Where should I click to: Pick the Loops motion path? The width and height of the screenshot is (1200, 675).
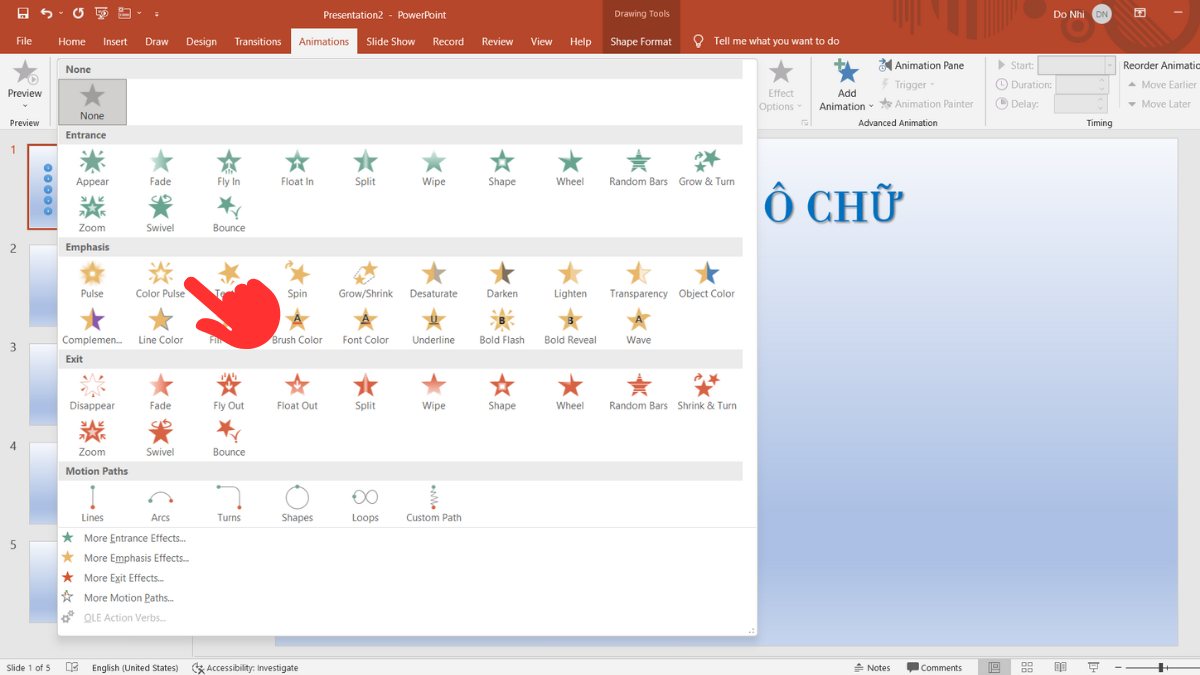tap(365, 504)
